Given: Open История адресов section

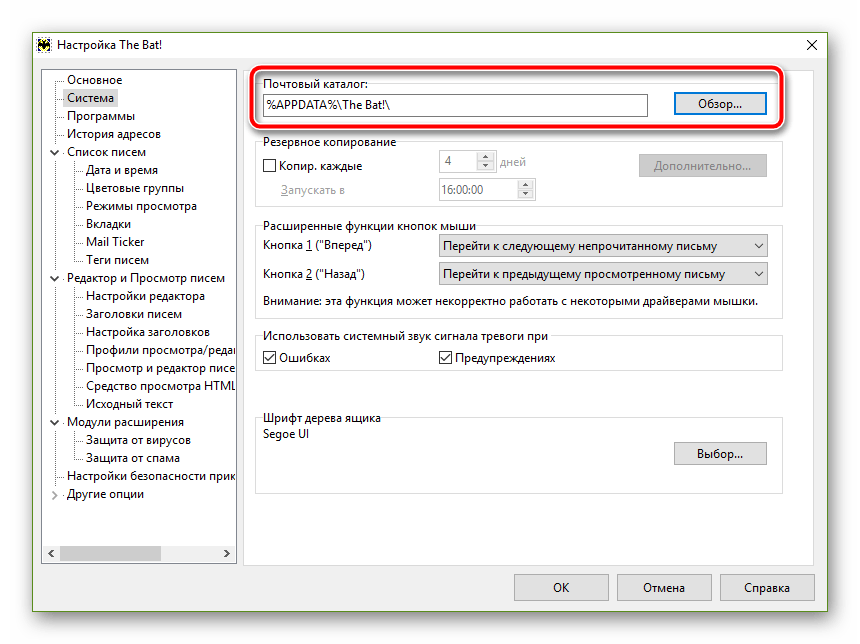Looking at the screenshot, I should (114, 134).
